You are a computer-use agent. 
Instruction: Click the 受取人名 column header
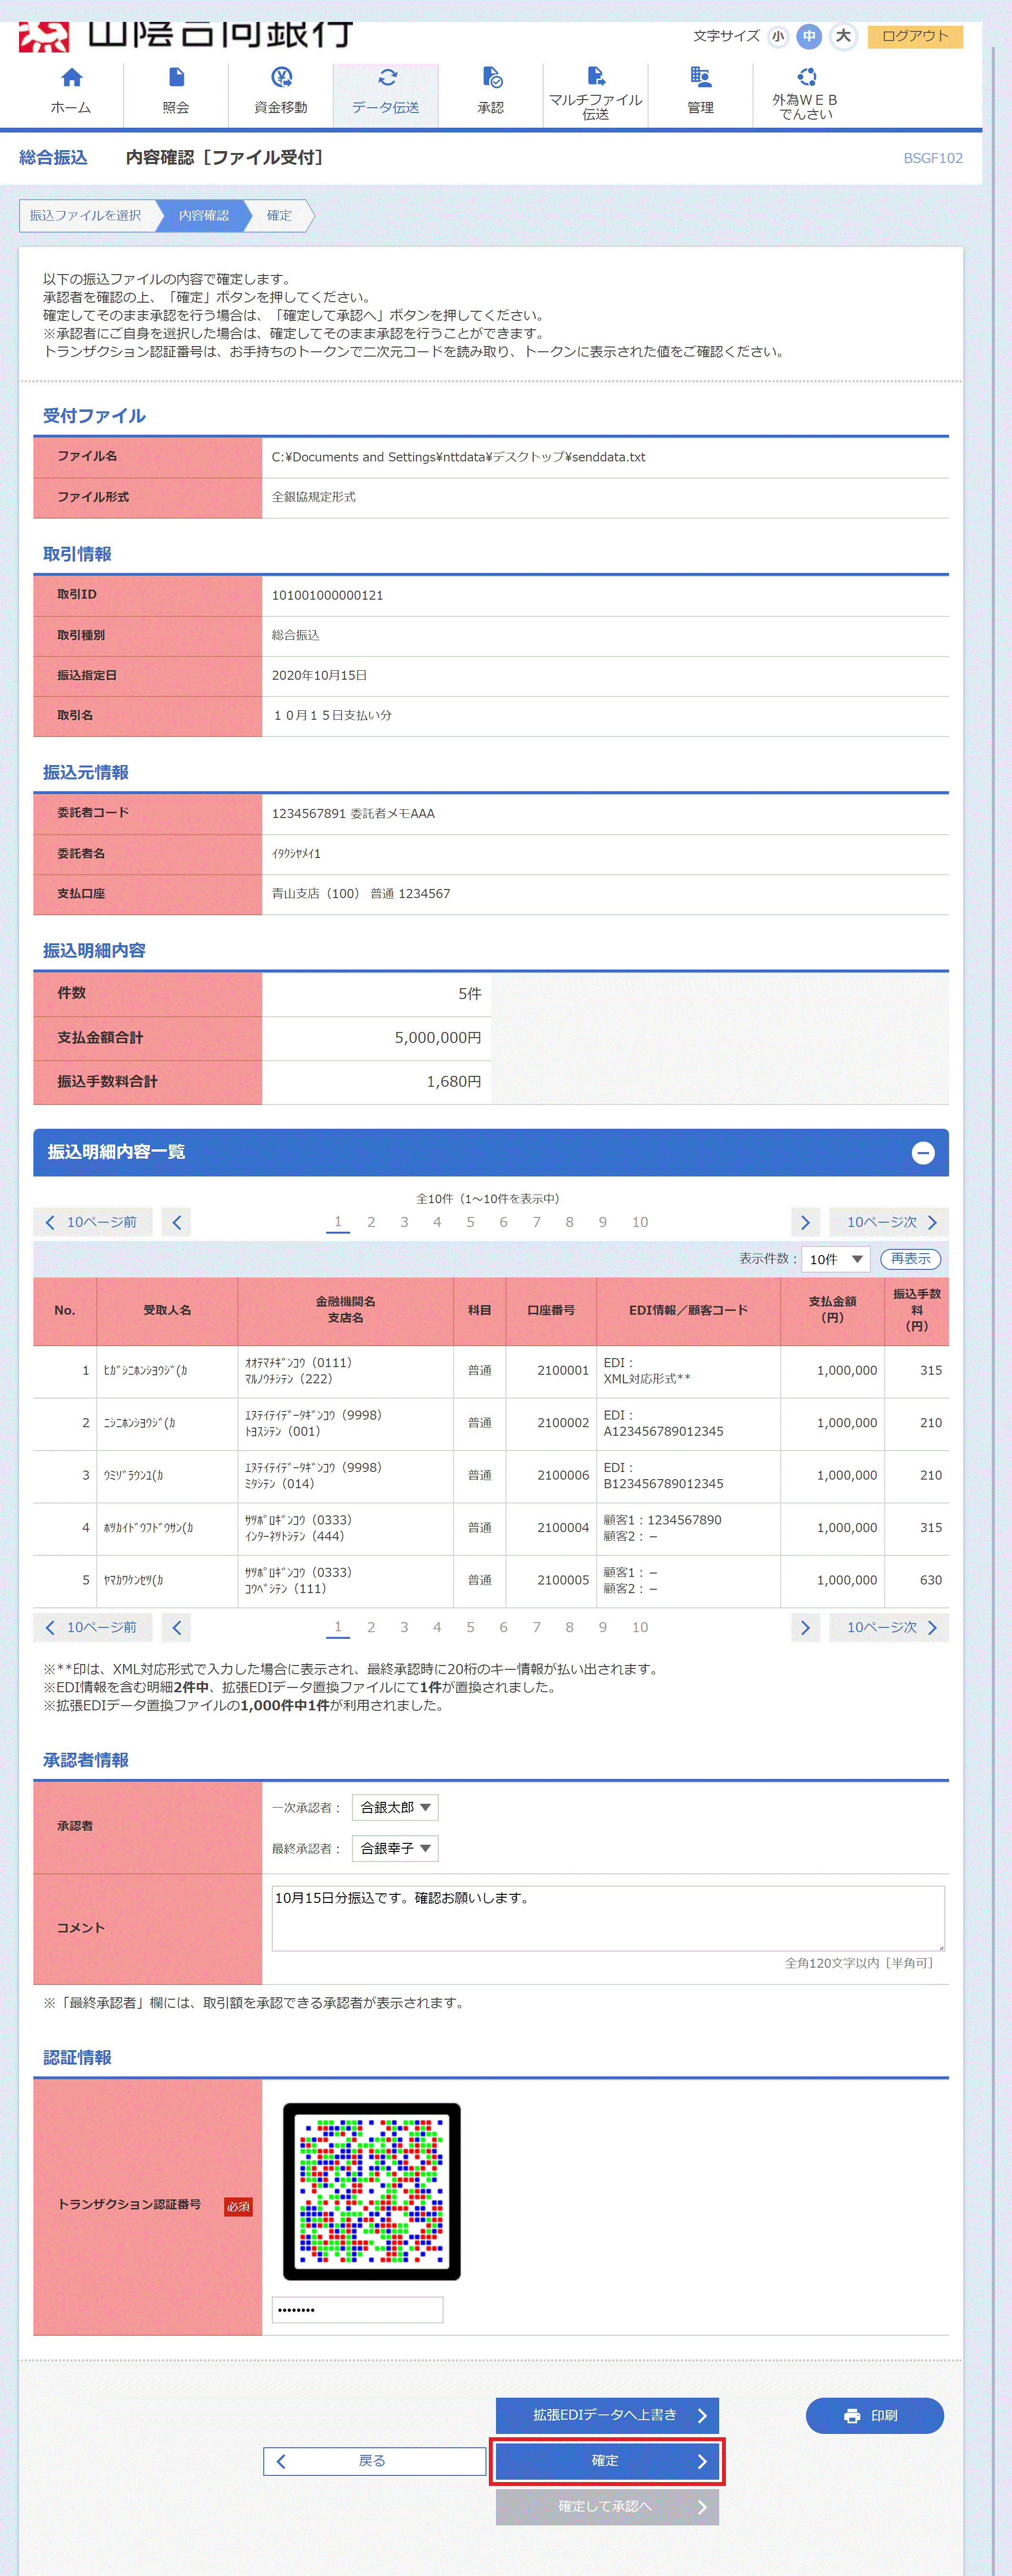pyautogui.click(x=167, y=1310)
